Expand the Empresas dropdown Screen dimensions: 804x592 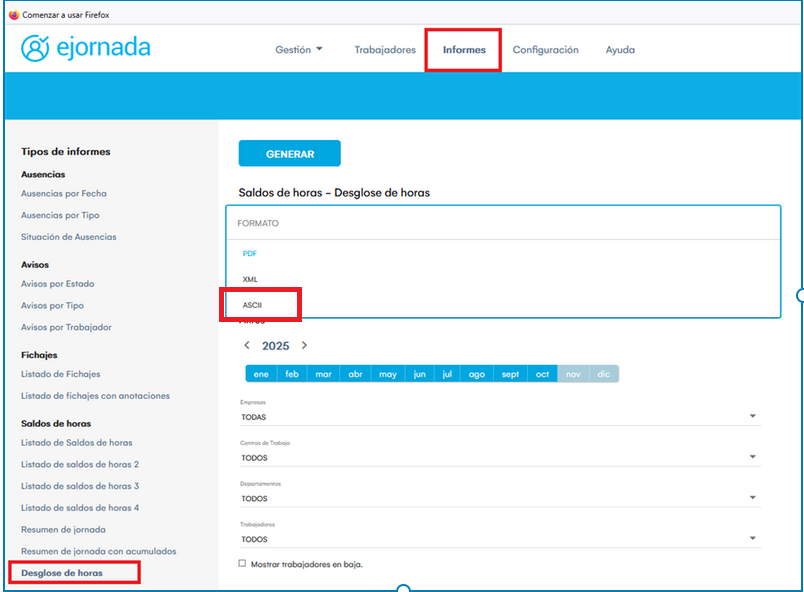[x=752, y=417]
